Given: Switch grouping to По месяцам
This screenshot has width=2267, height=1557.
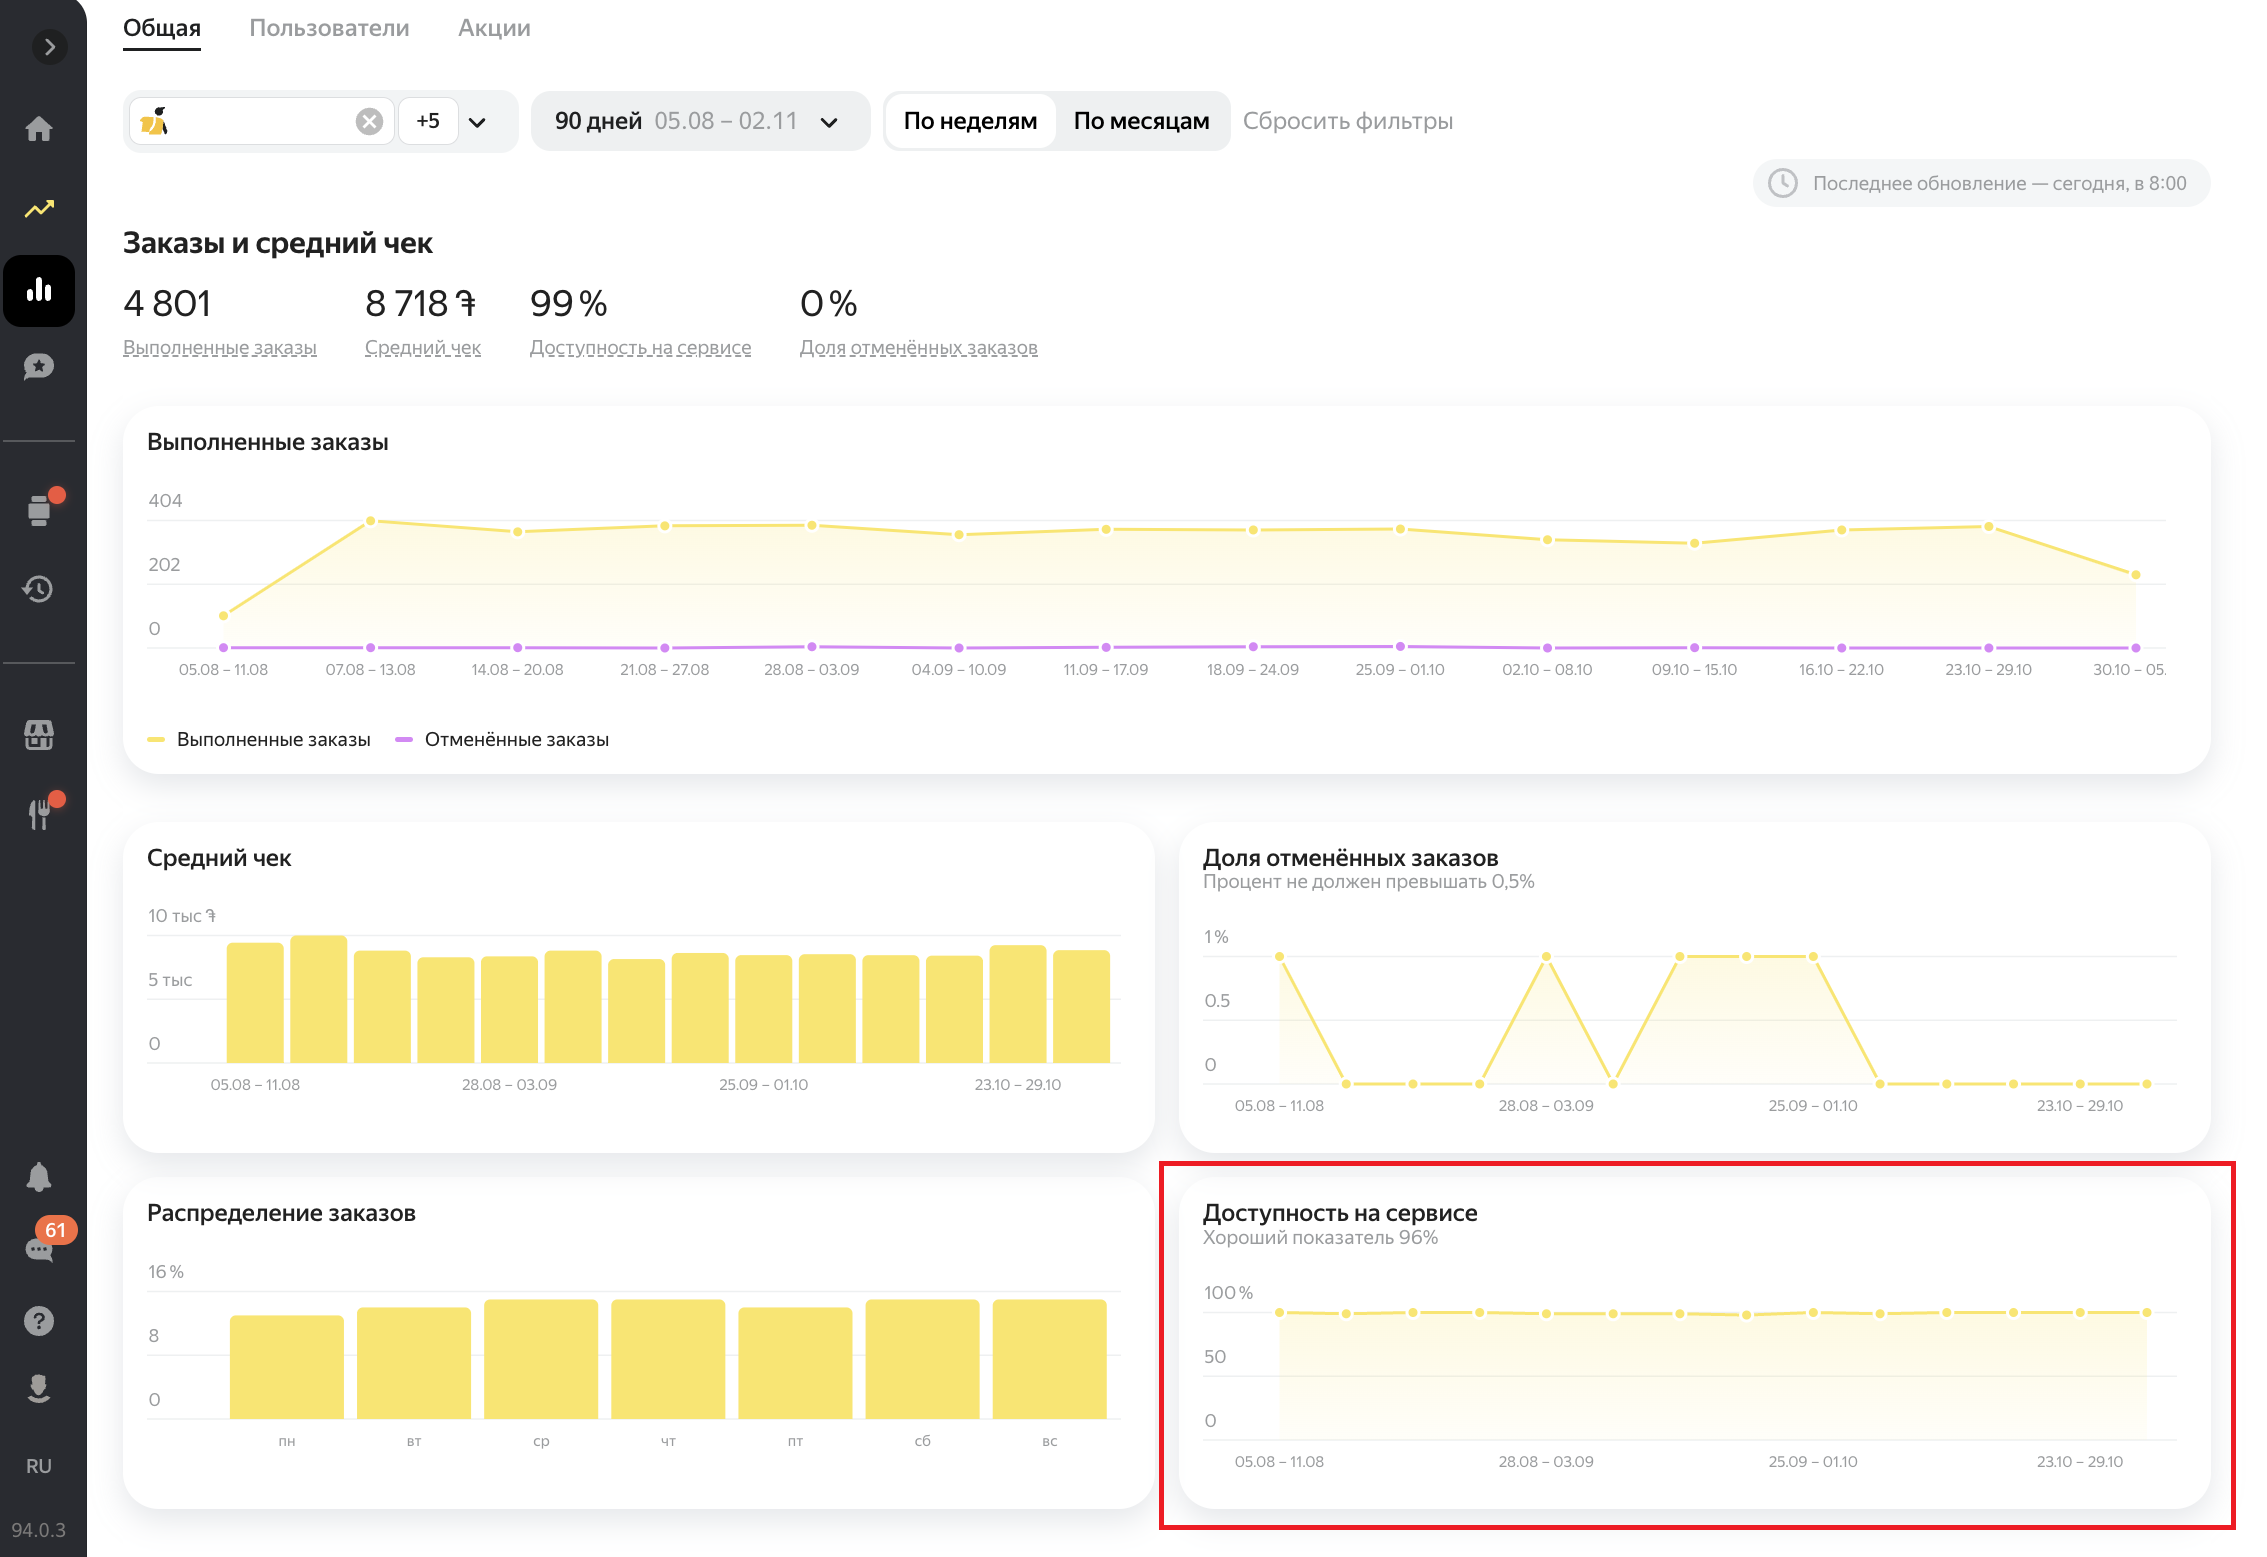Looking at the screenshot, I should [1141, 121].
